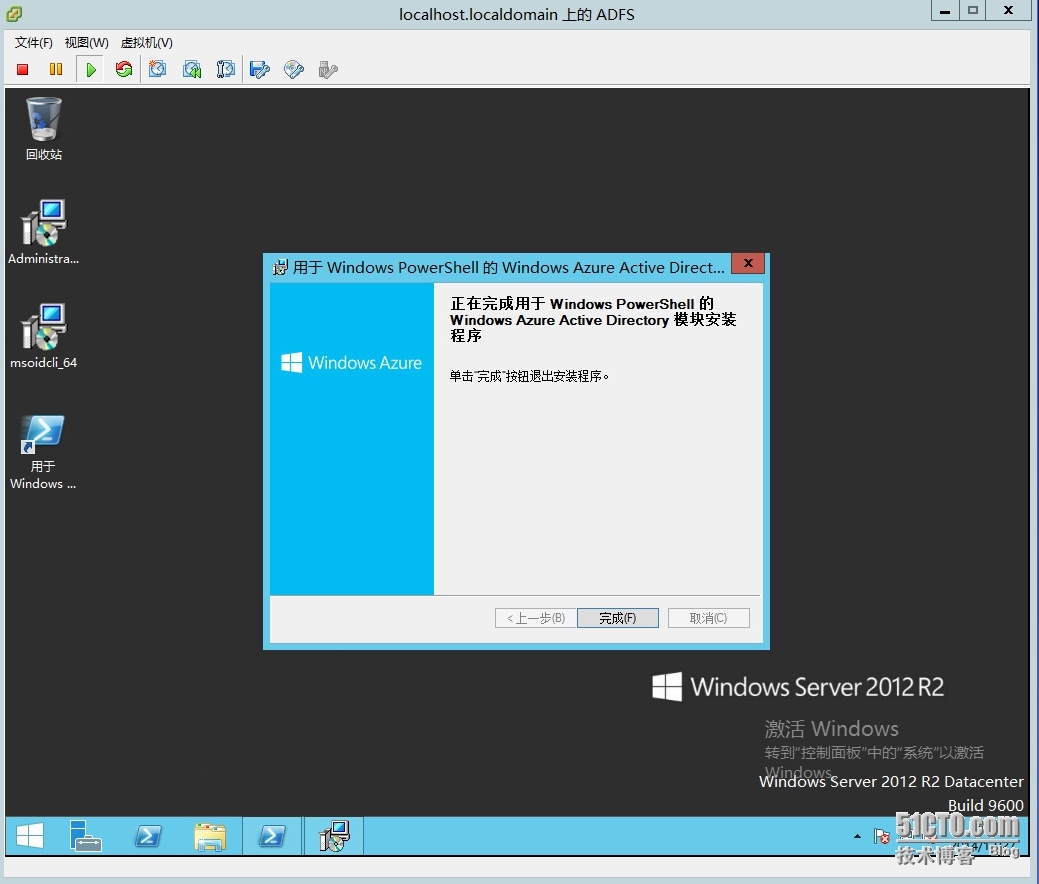Click the floppy disk connect icon

260,69
